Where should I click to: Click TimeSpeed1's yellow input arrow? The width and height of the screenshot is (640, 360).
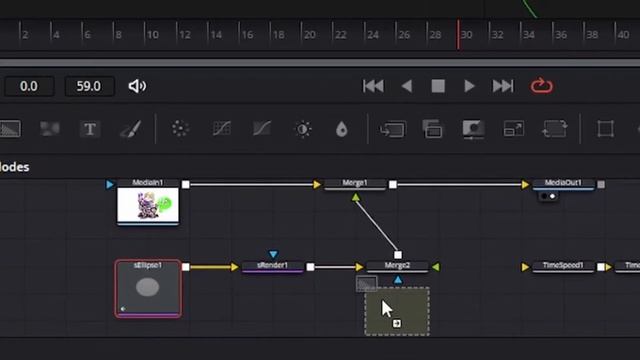click(525, 267)
